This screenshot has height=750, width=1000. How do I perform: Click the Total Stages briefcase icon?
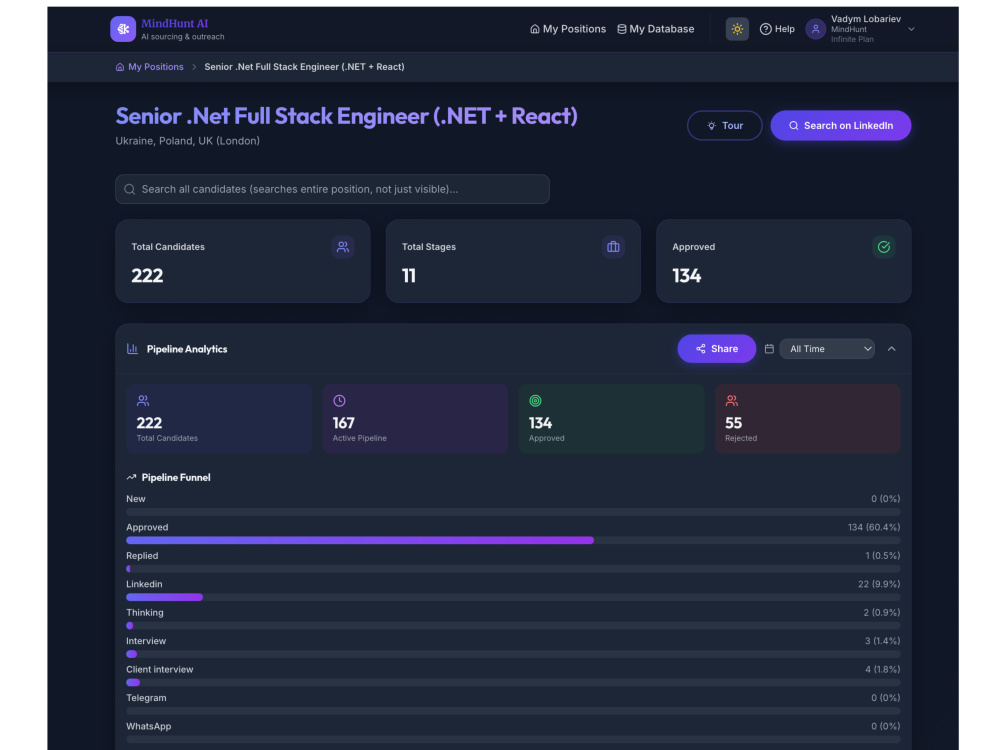[613, 247]
